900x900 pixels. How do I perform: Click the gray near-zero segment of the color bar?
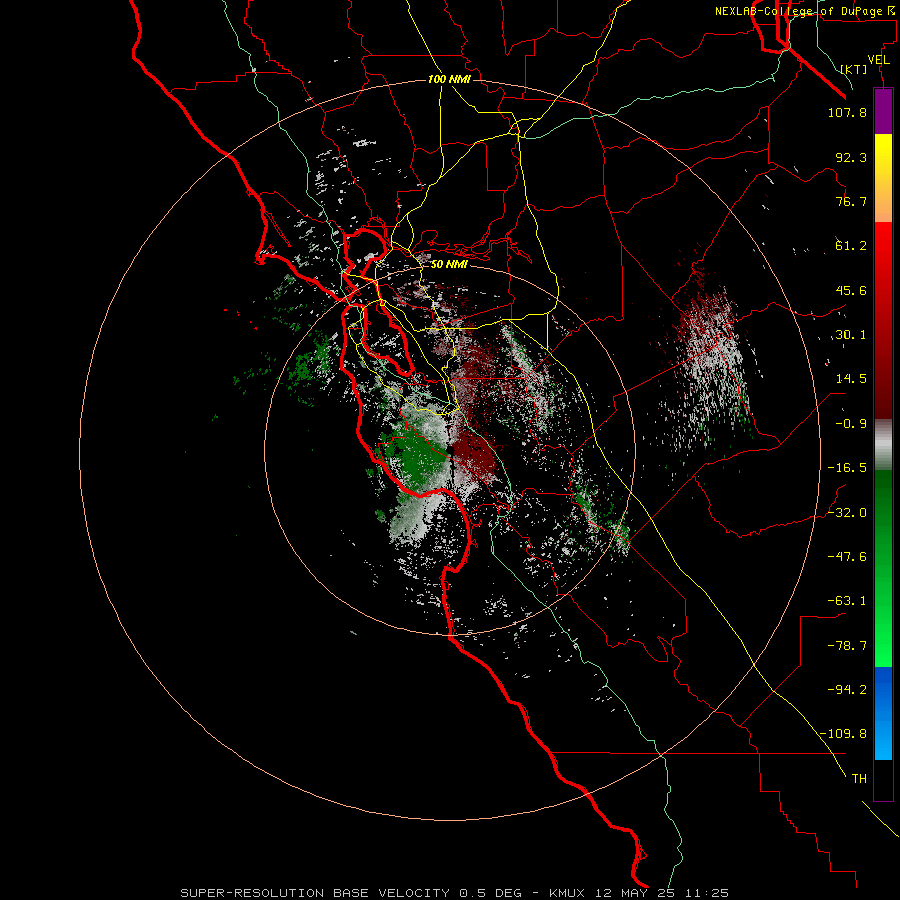coord(883,445)
